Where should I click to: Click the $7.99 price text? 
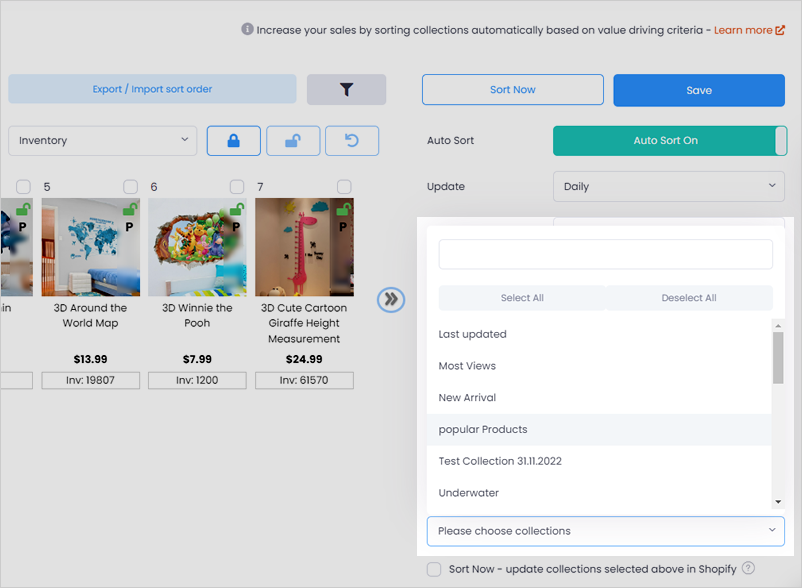tap(197, 359)
